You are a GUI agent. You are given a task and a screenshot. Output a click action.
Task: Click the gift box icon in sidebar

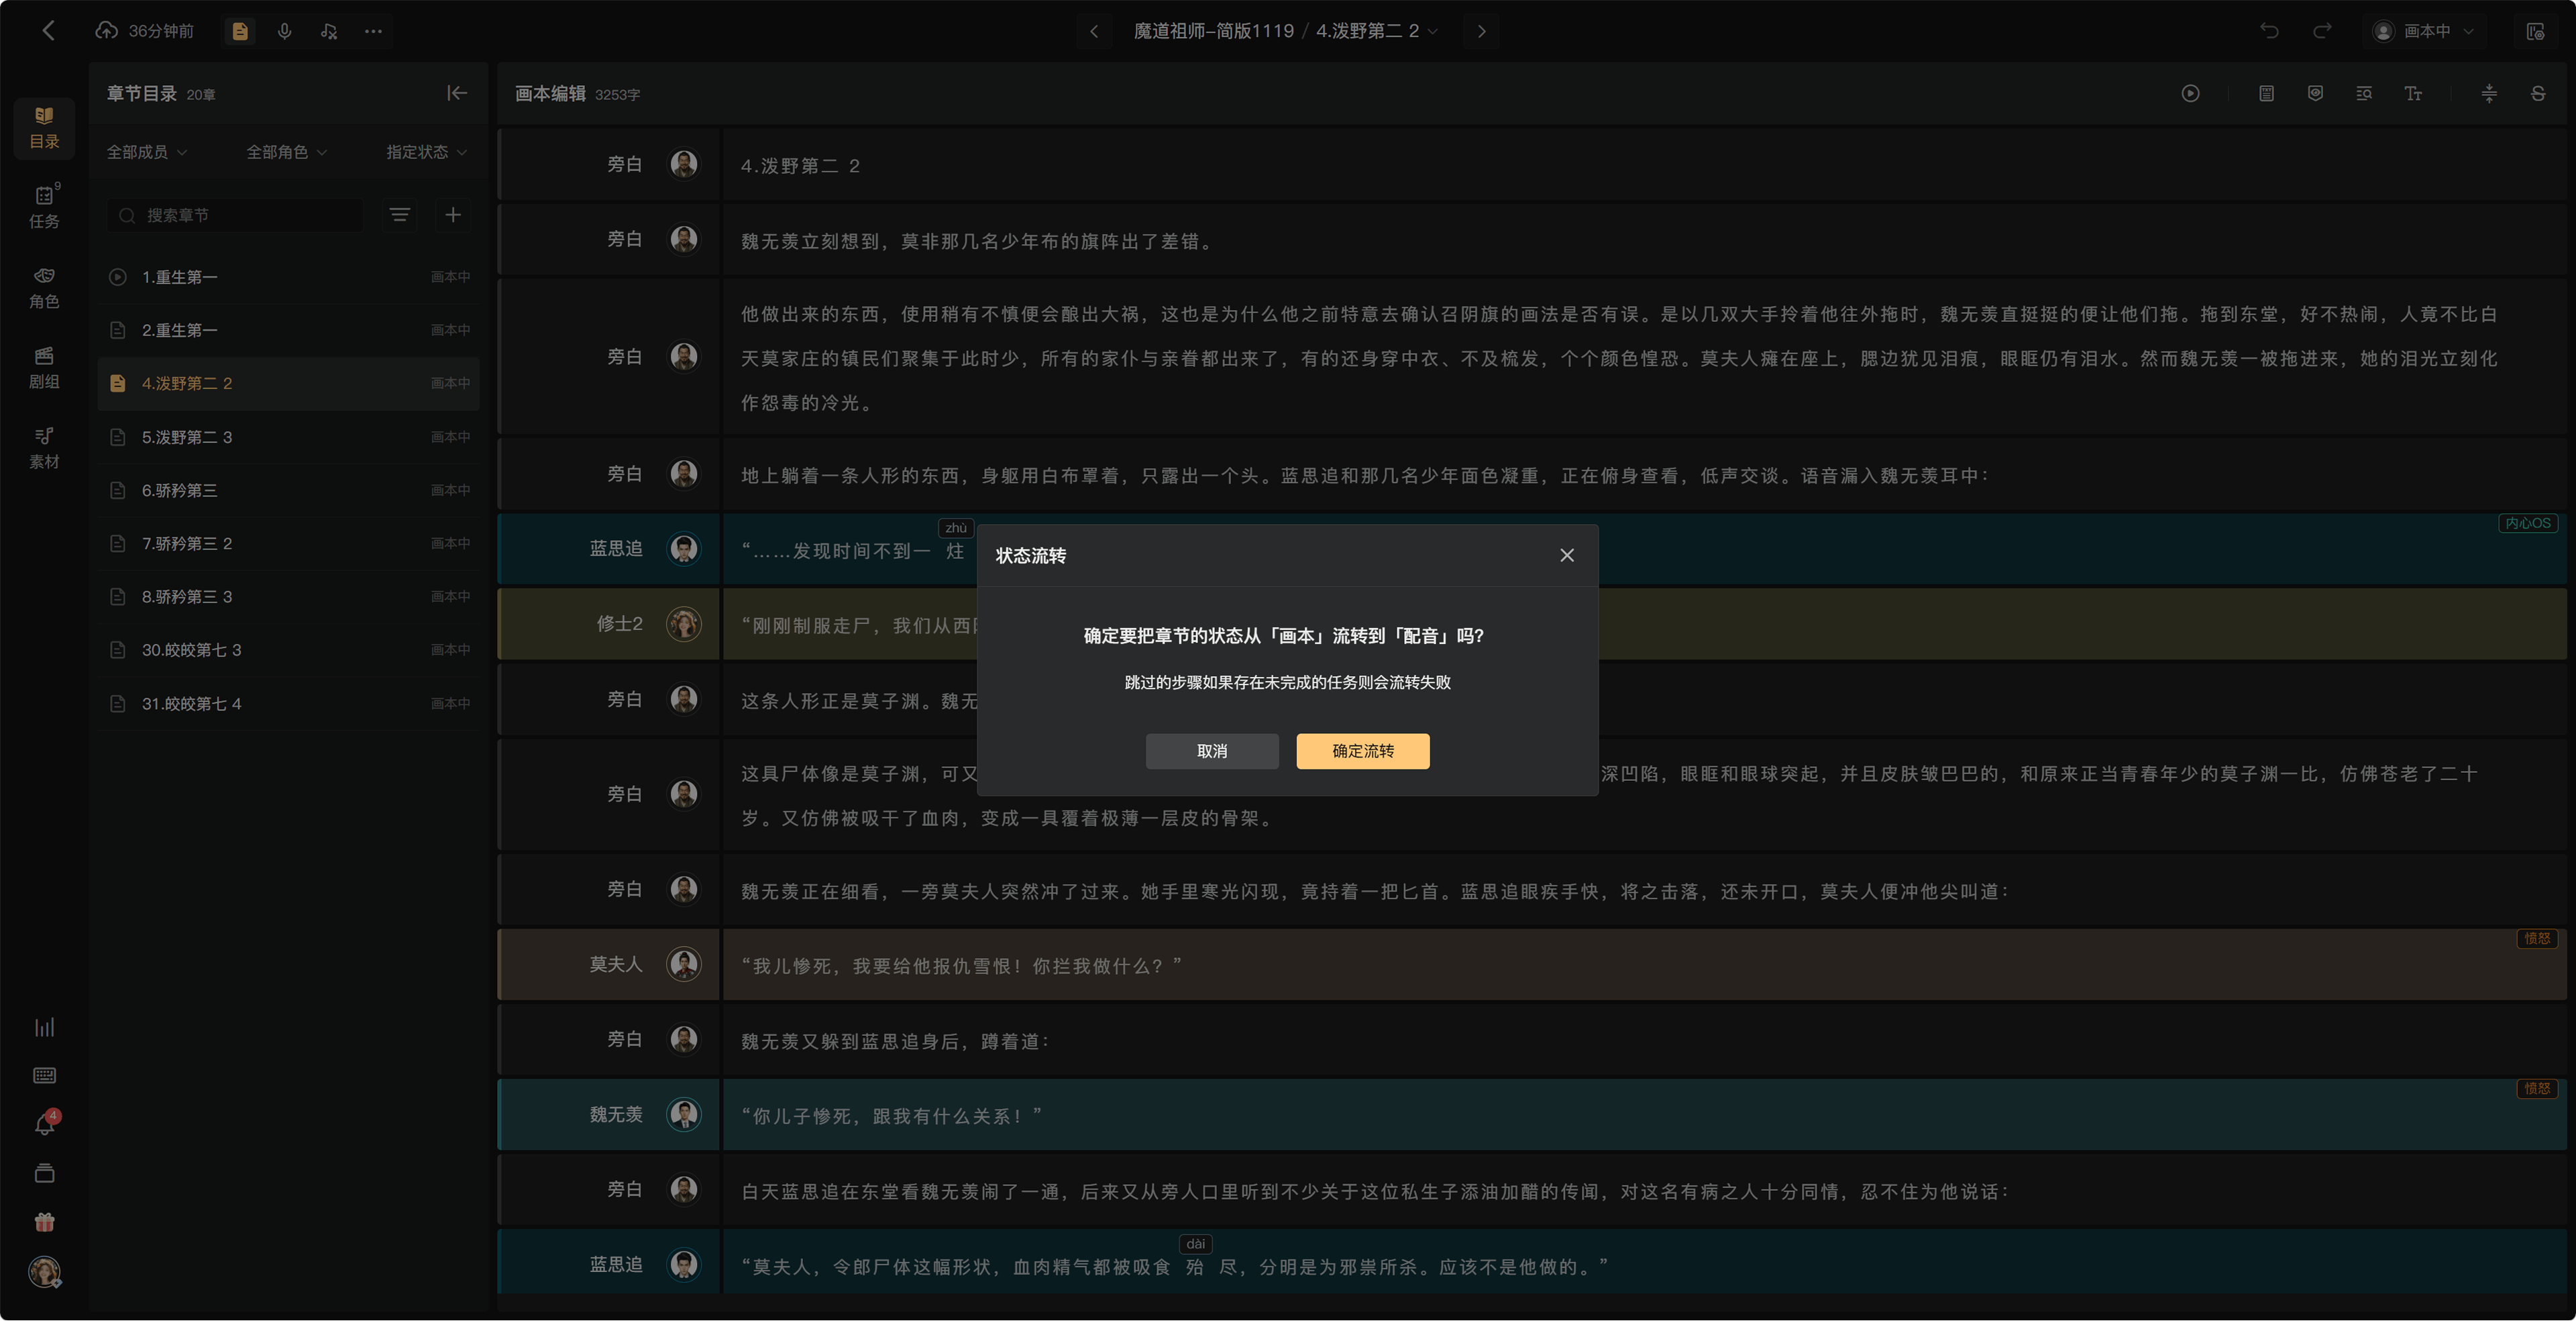coord(44,1222)
